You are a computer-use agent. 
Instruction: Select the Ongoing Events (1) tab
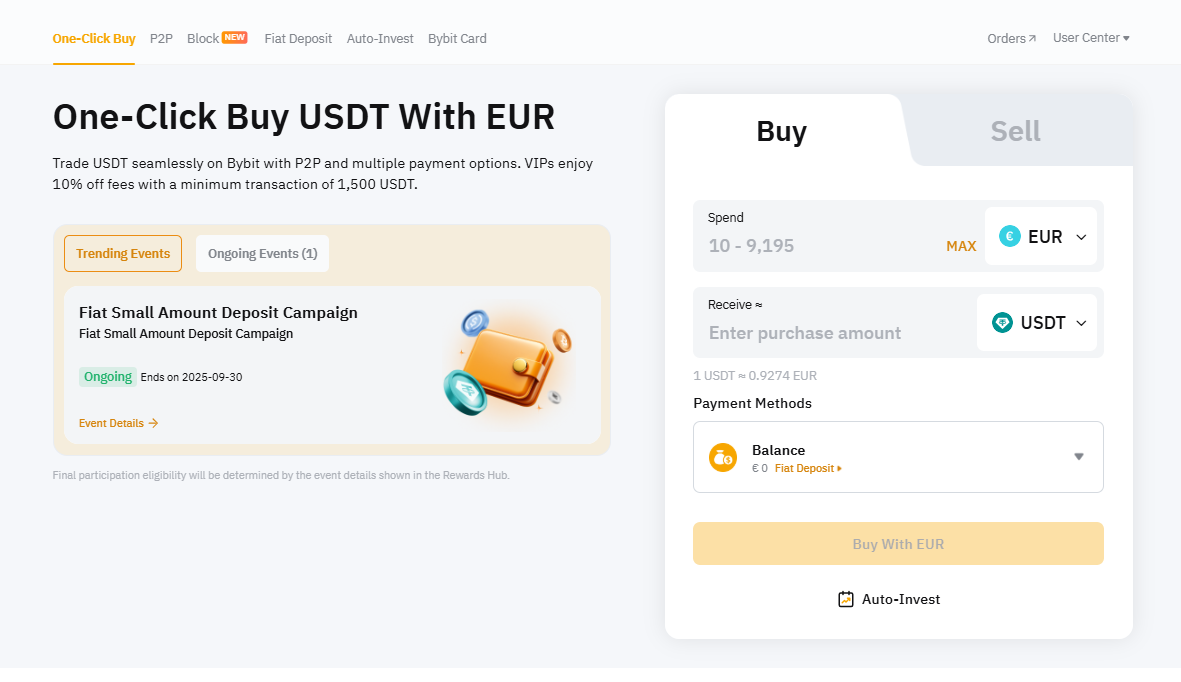point(262,253)
